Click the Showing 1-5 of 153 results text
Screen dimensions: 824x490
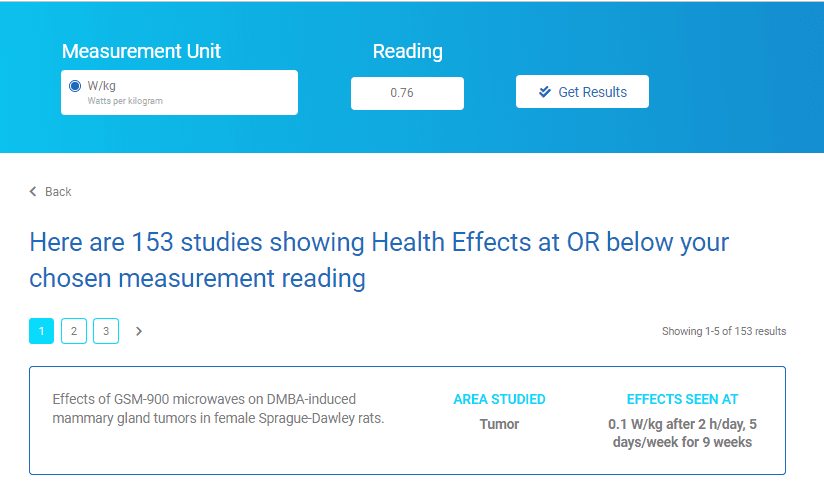pos(724,331)
